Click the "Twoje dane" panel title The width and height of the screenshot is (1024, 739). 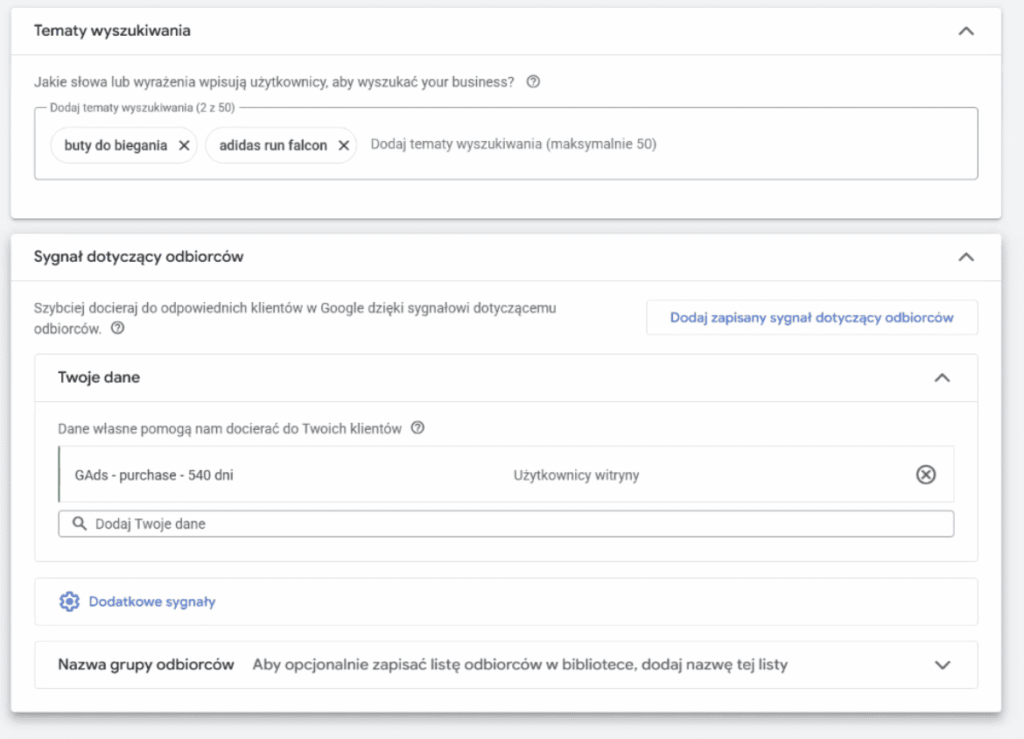(x=99, y=378)
